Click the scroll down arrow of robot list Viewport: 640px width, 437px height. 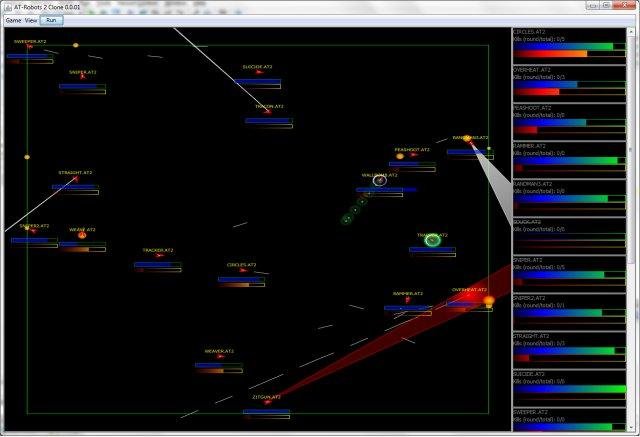pyautogui.click(x=630, y=427)
